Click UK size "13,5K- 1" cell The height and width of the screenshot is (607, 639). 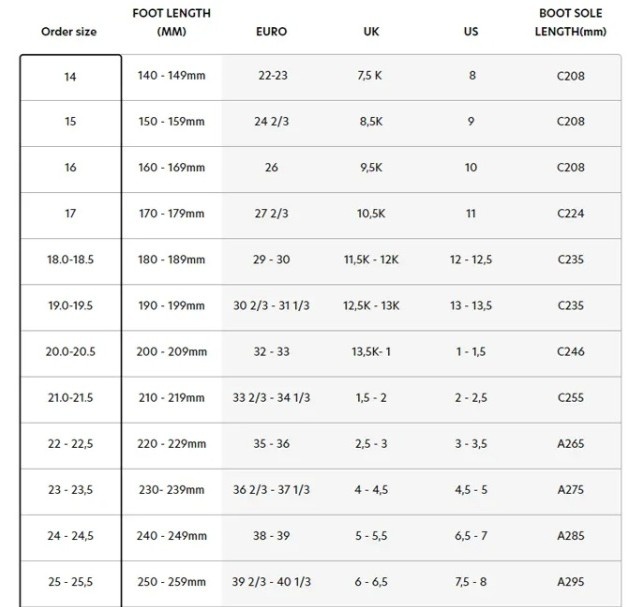point(371,352)
